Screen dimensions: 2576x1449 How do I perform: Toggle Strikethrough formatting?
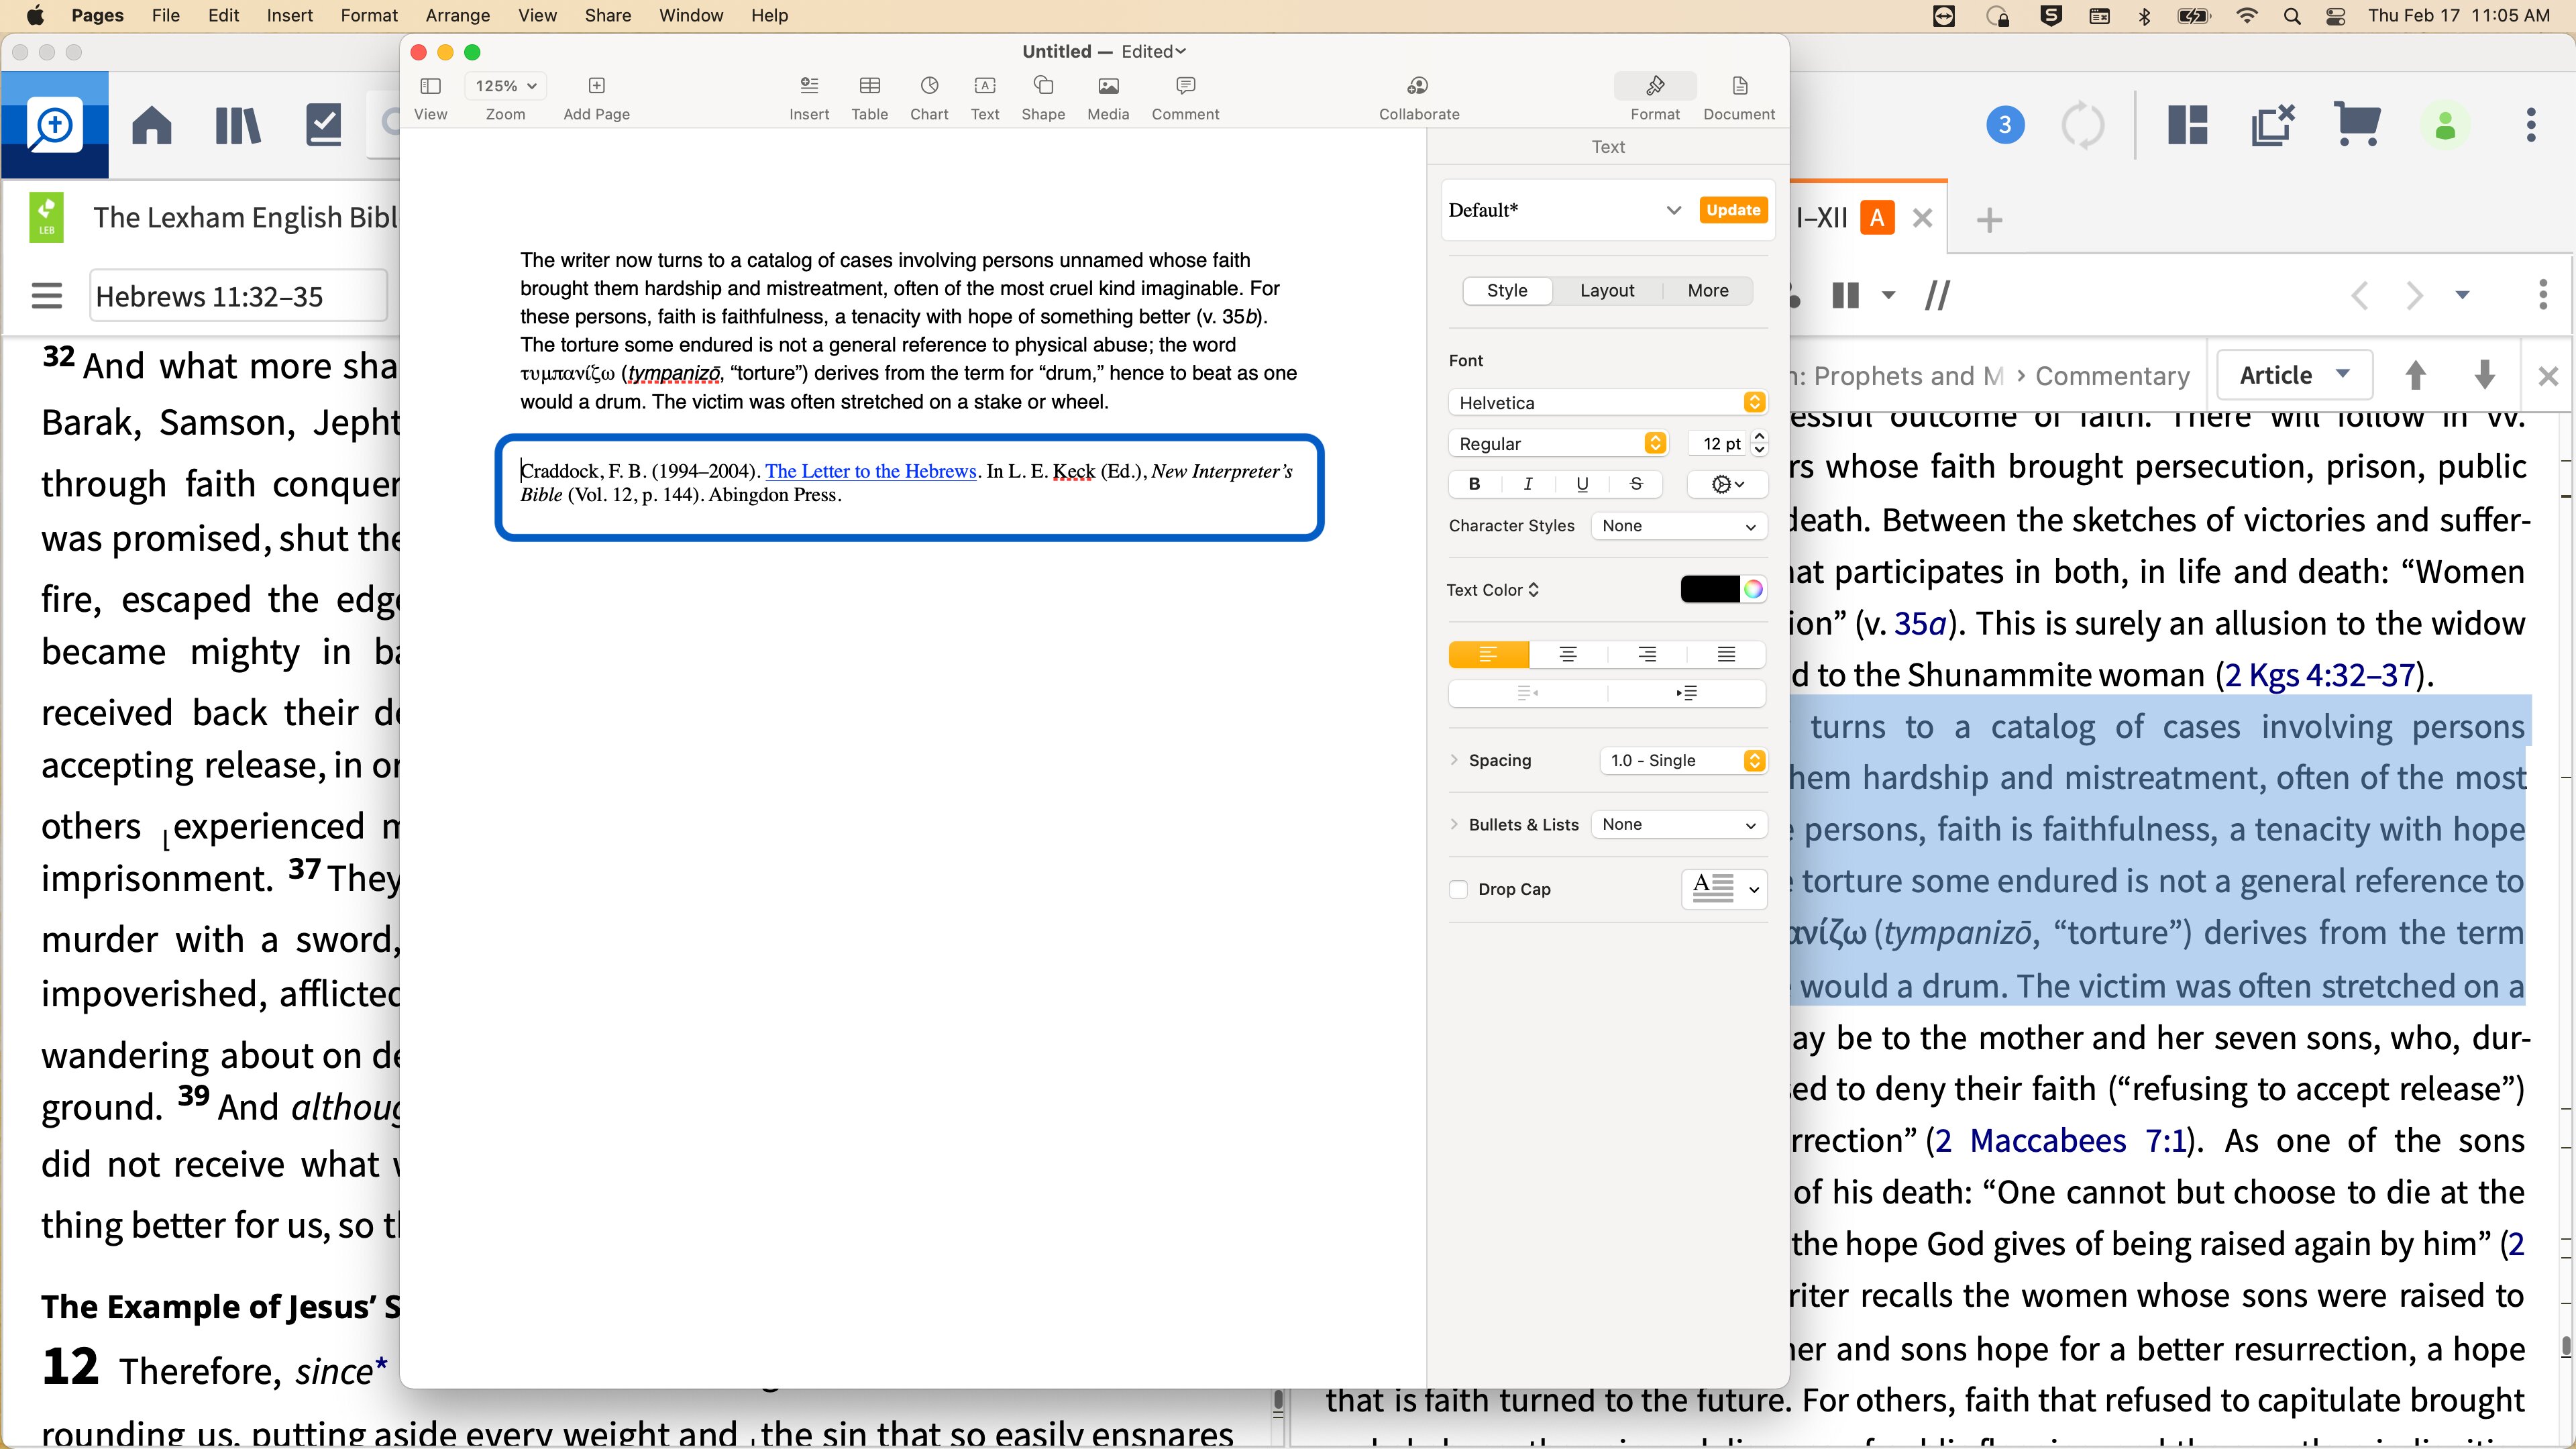pos(1636,484)
